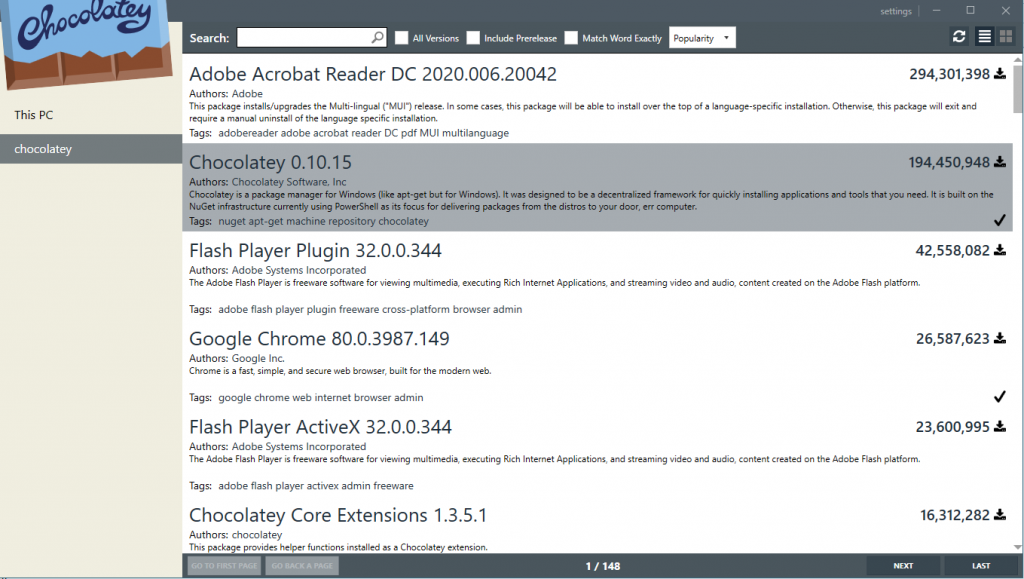The width and height of the screenshot is (1024, 579).
Task: Jump to the LAST page
Action: tap(981, 566)
